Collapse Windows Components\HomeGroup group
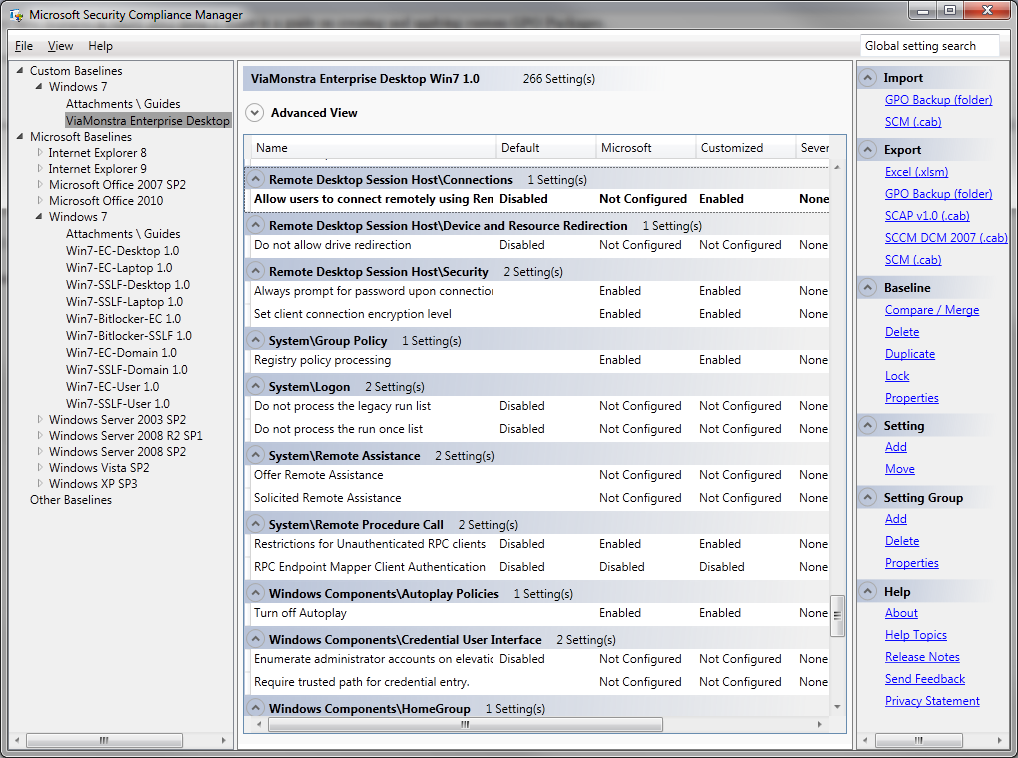 click(x=256, y=708)
